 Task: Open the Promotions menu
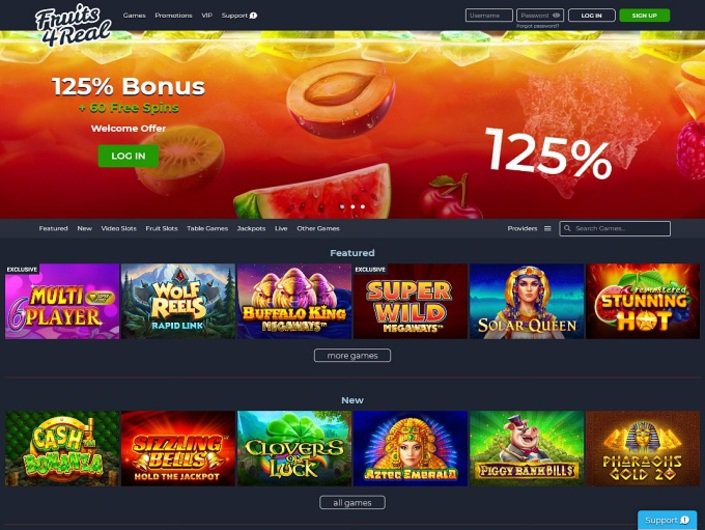173,15
